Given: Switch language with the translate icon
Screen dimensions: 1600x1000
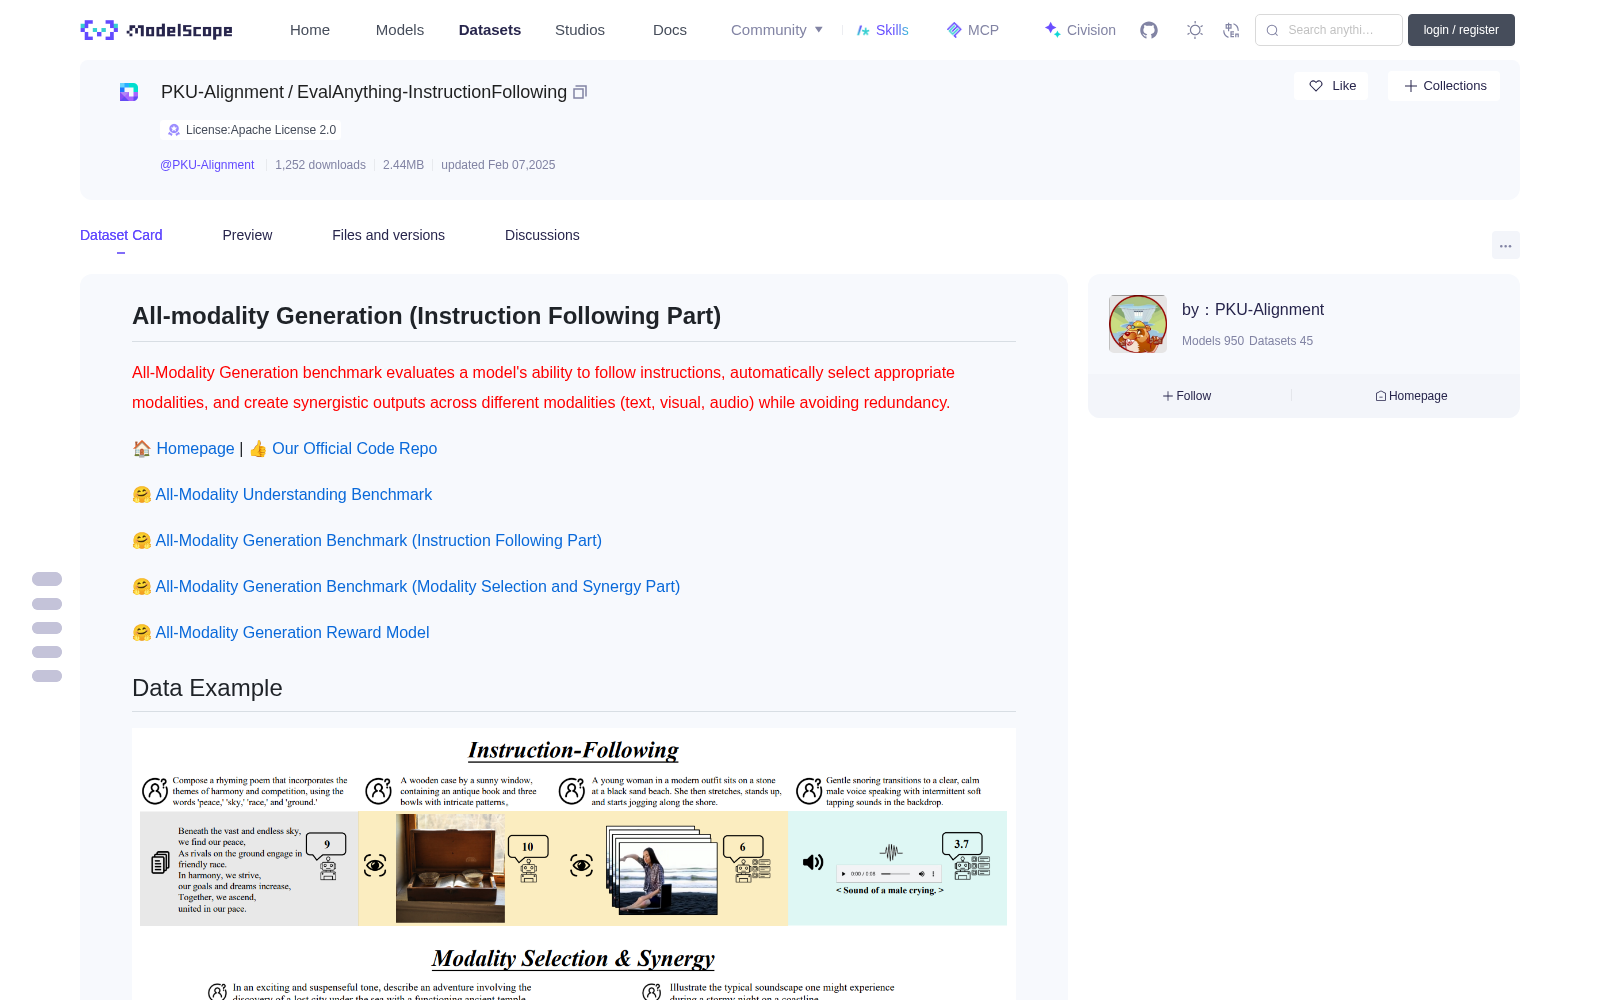Looking at the screenshot, I should tap(1231, 30).
